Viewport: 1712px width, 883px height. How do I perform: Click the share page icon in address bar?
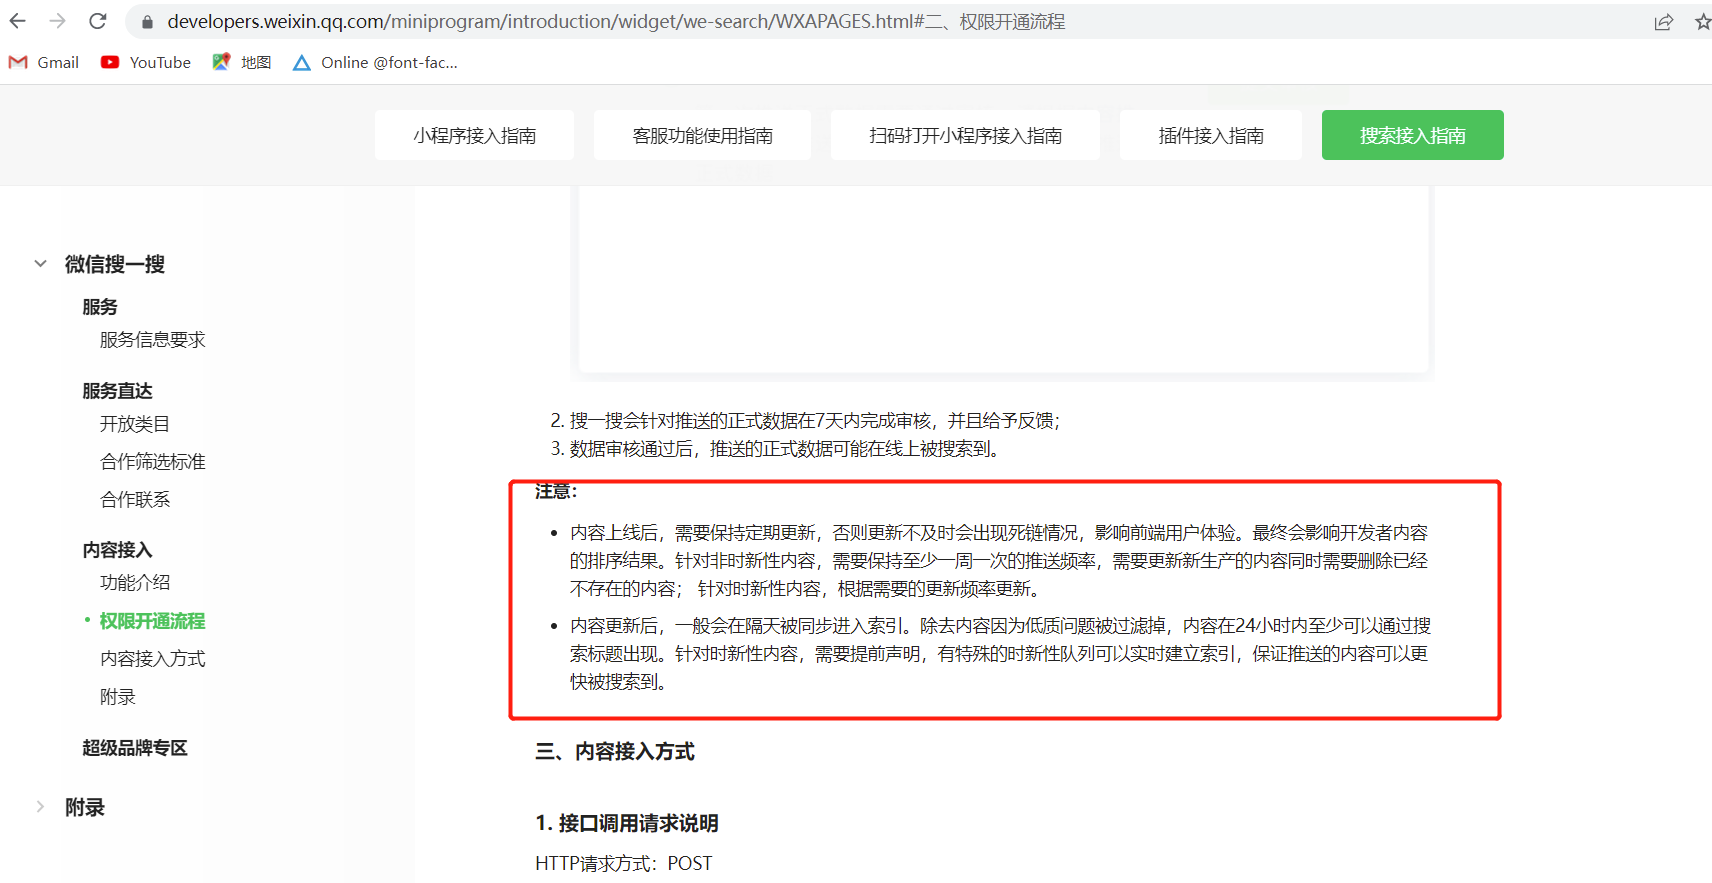click(x=1663, y=22)
